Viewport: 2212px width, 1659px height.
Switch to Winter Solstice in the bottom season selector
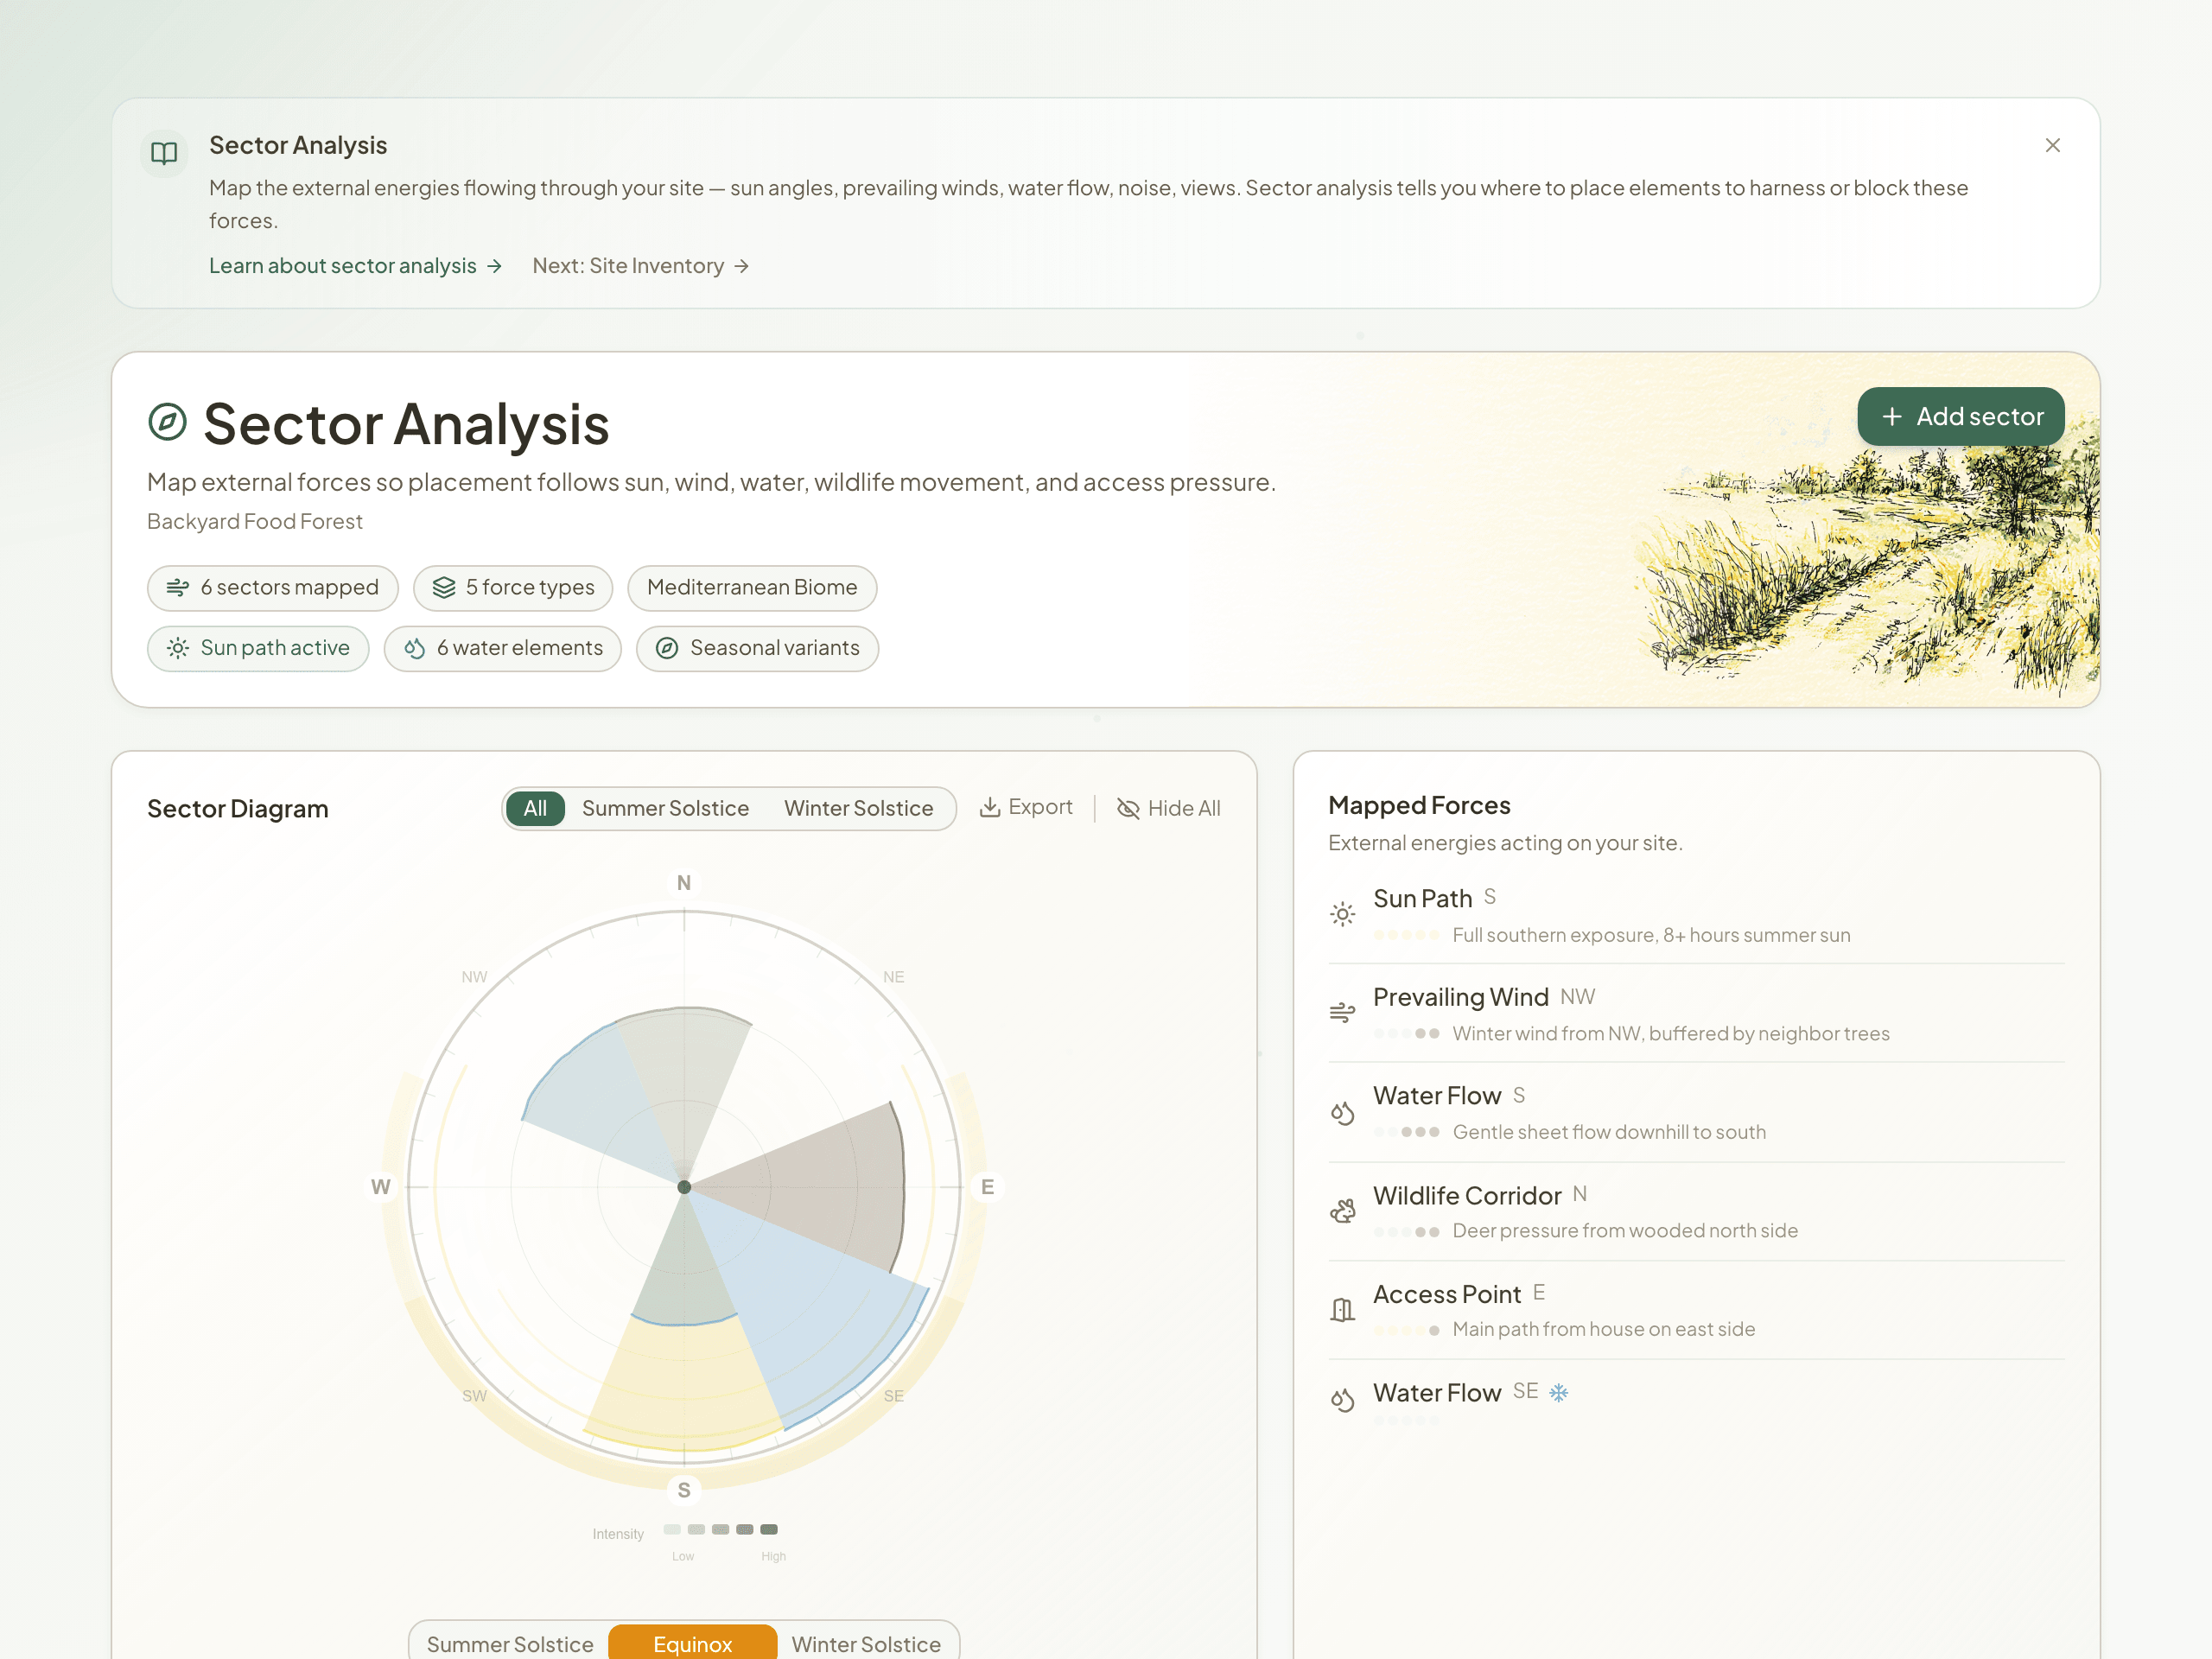866,1642
